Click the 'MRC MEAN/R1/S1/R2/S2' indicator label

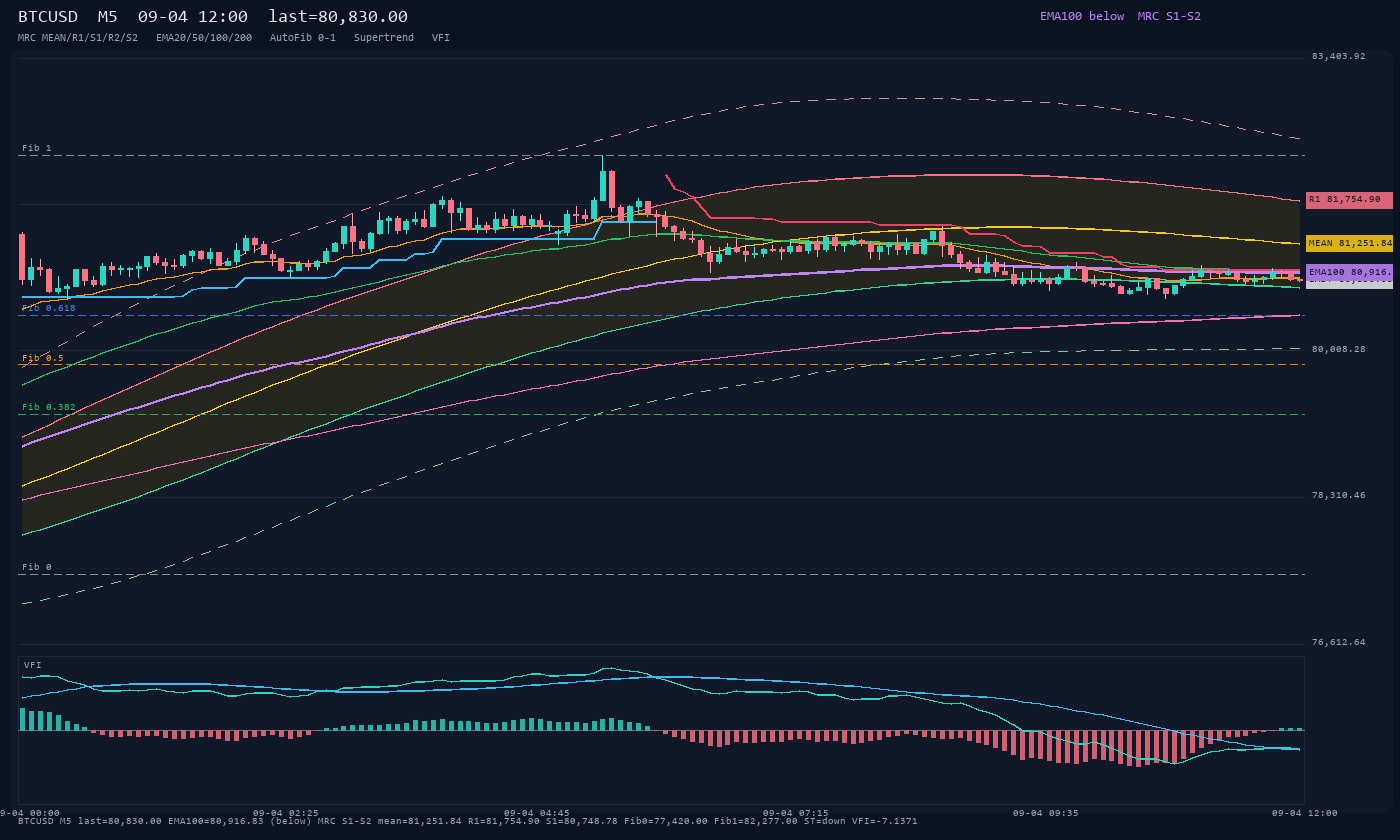click(78, 37)
